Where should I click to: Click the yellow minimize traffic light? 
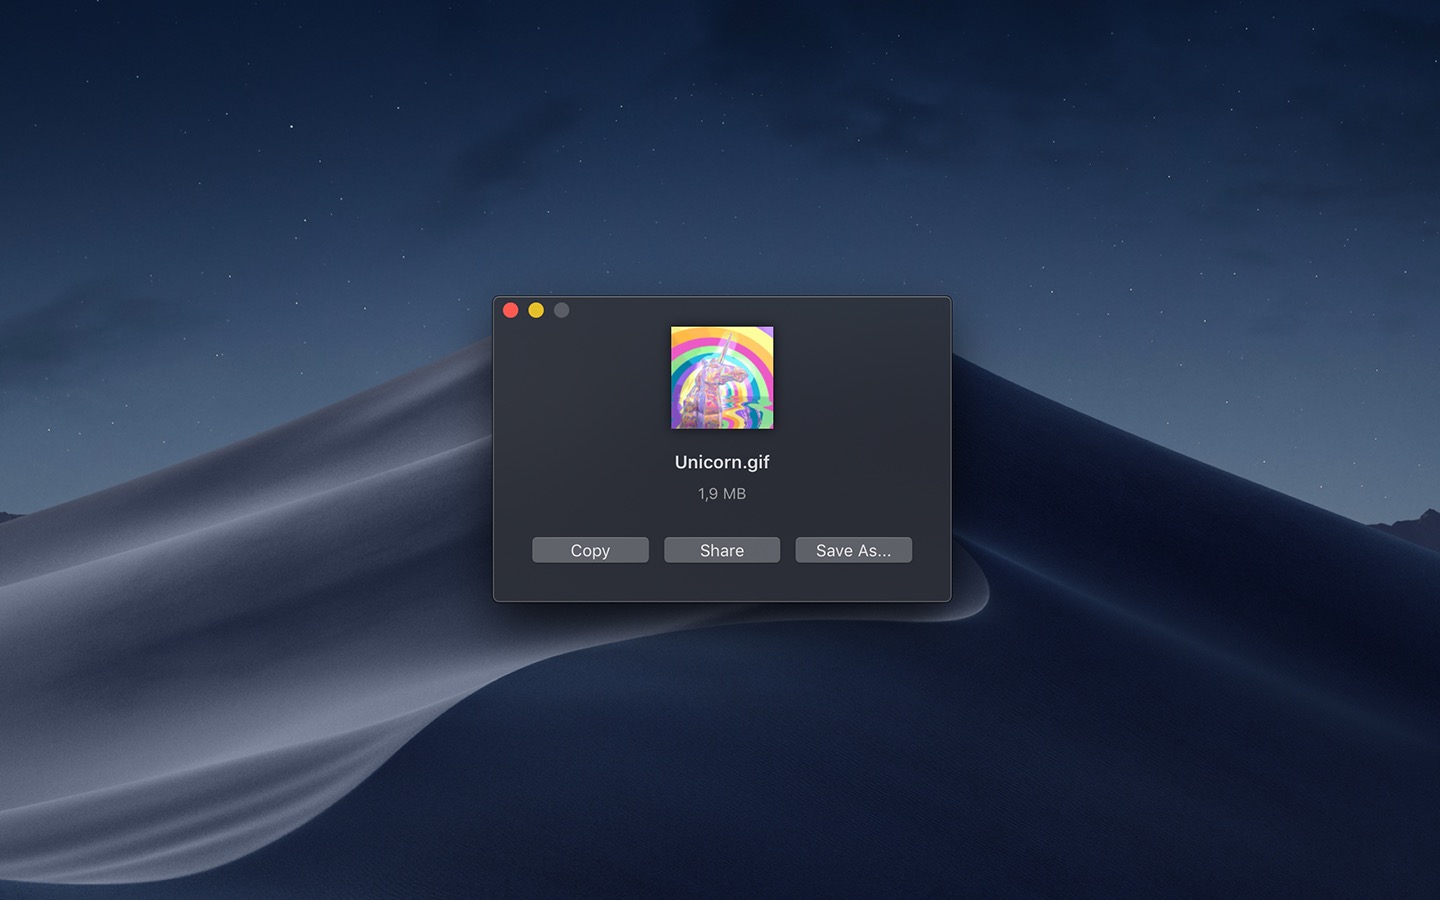[x=536, y=310]
